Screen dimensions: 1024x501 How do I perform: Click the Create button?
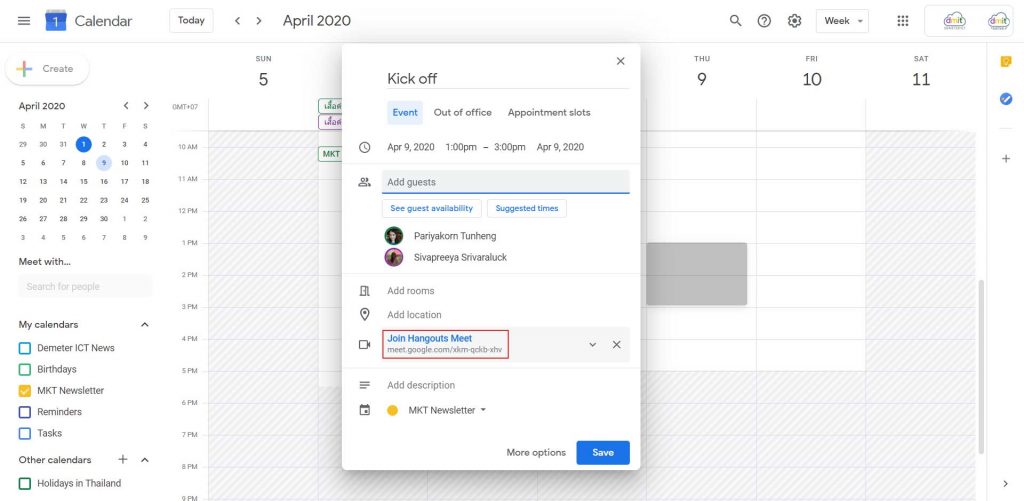point(47,69)
